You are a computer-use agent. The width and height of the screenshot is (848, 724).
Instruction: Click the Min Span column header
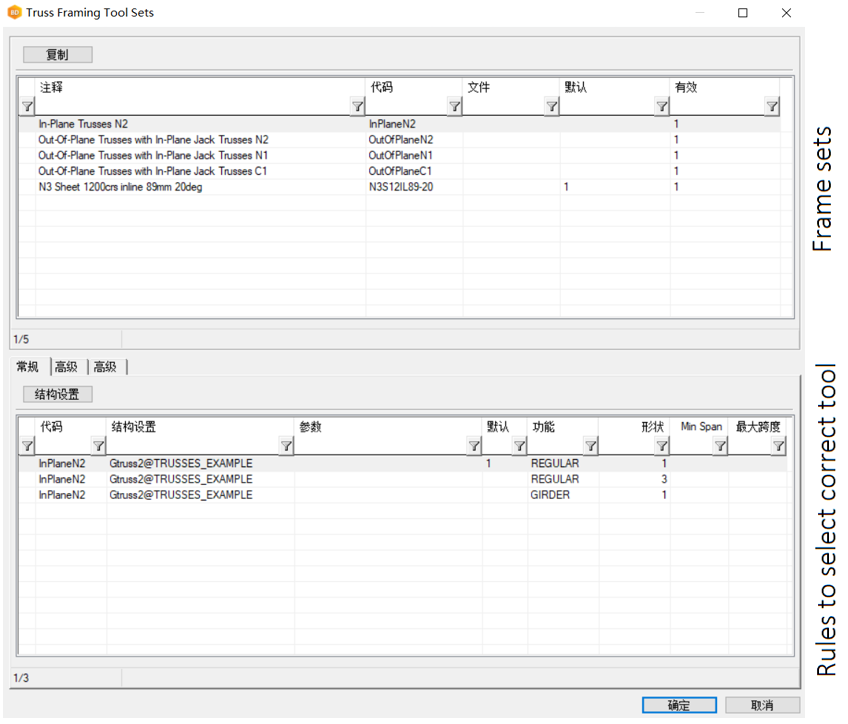pos(701,427)
